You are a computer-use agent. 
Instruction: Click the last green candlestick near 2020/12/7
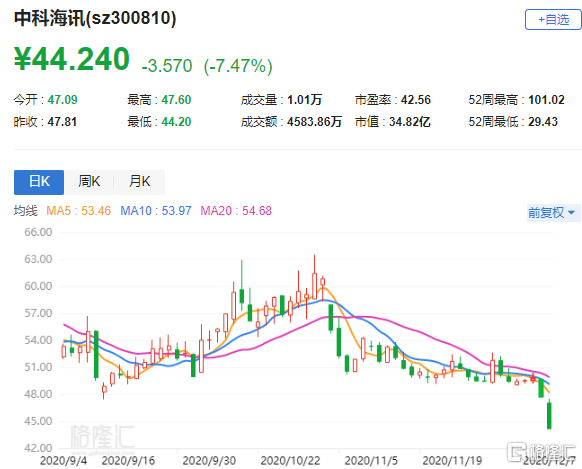[549, 416]
